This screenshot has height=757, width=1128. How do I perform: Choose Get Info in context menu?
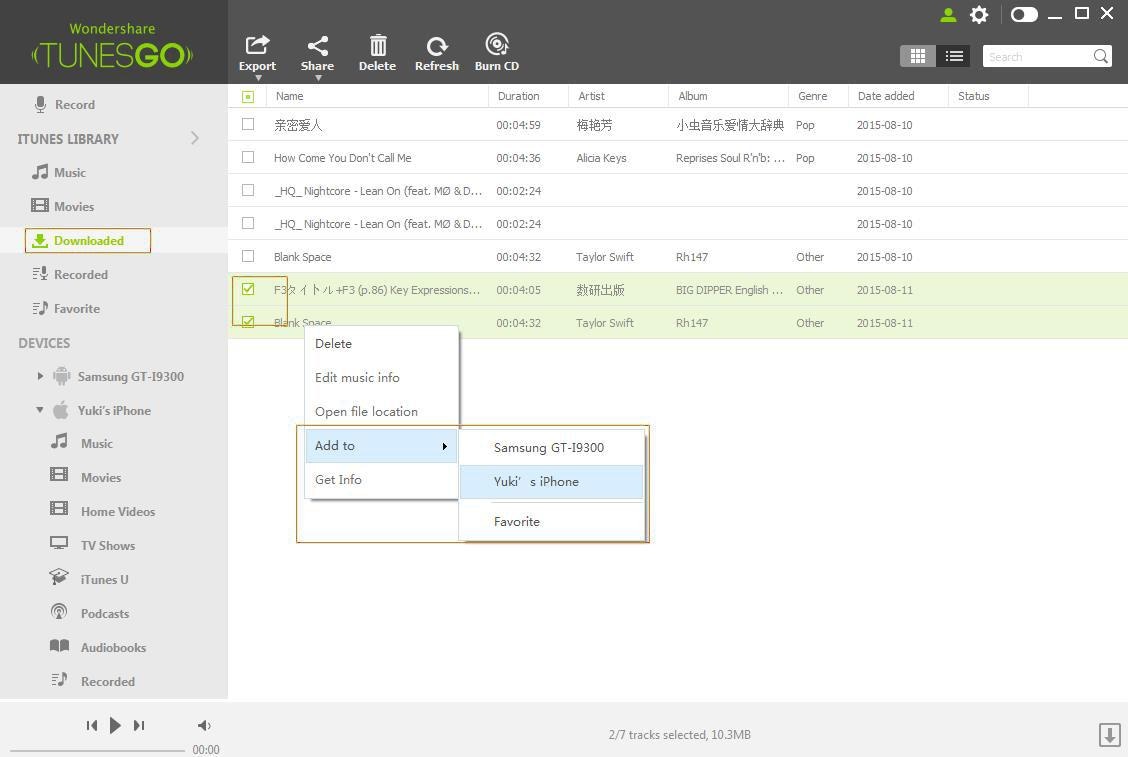pyautogui.click(x=381, y=479)
